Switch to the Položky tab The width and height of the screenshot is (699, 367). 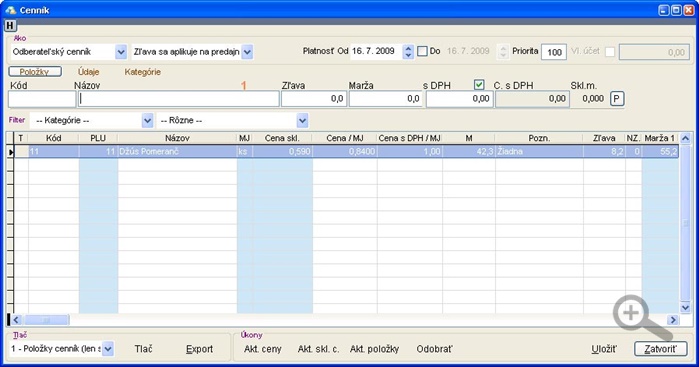35,72
